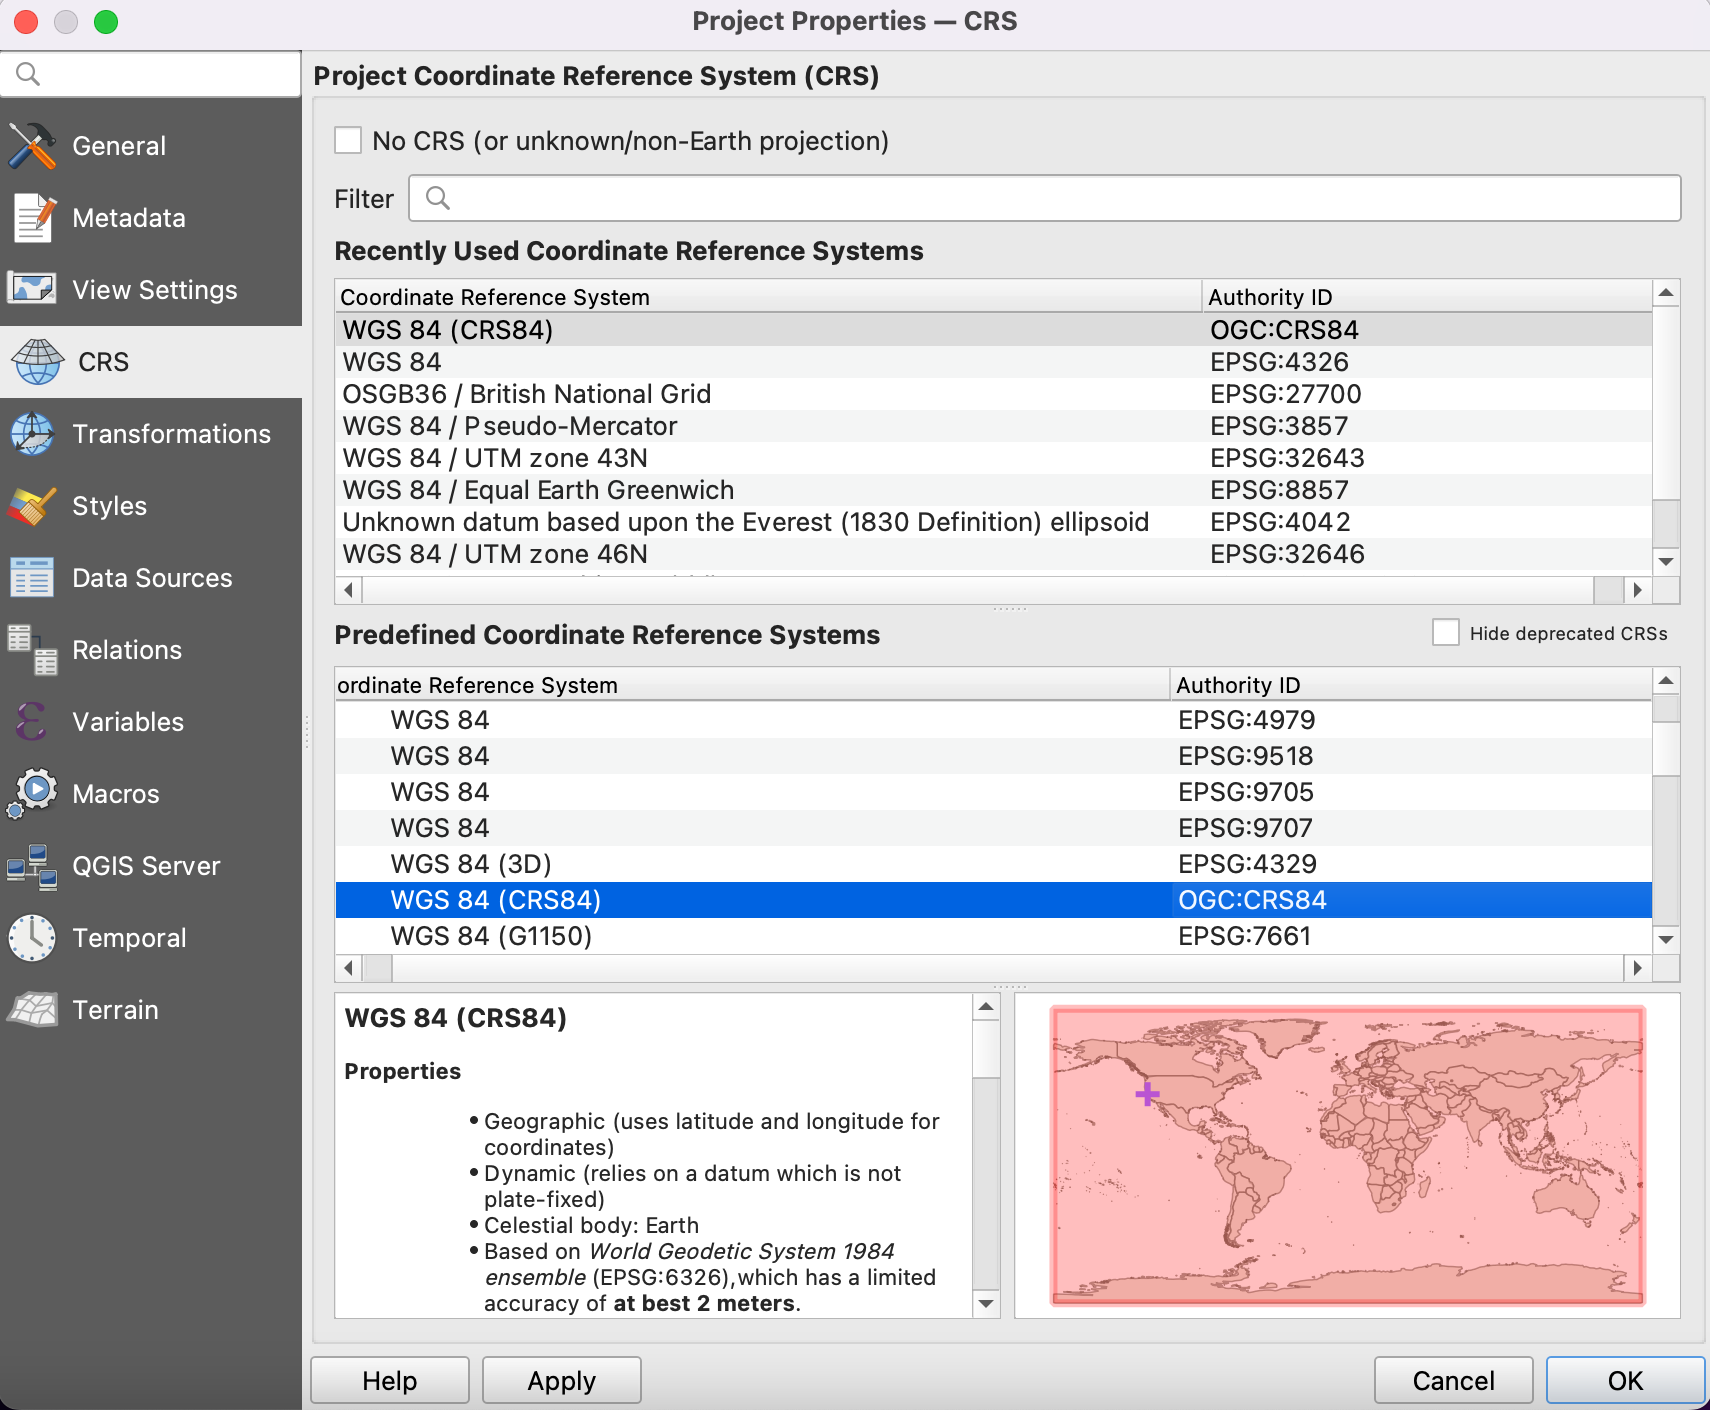Select the Data Sources table icon
Image resolution: width=1710 pixels, height=1410 pixels.
coord(32,578)
